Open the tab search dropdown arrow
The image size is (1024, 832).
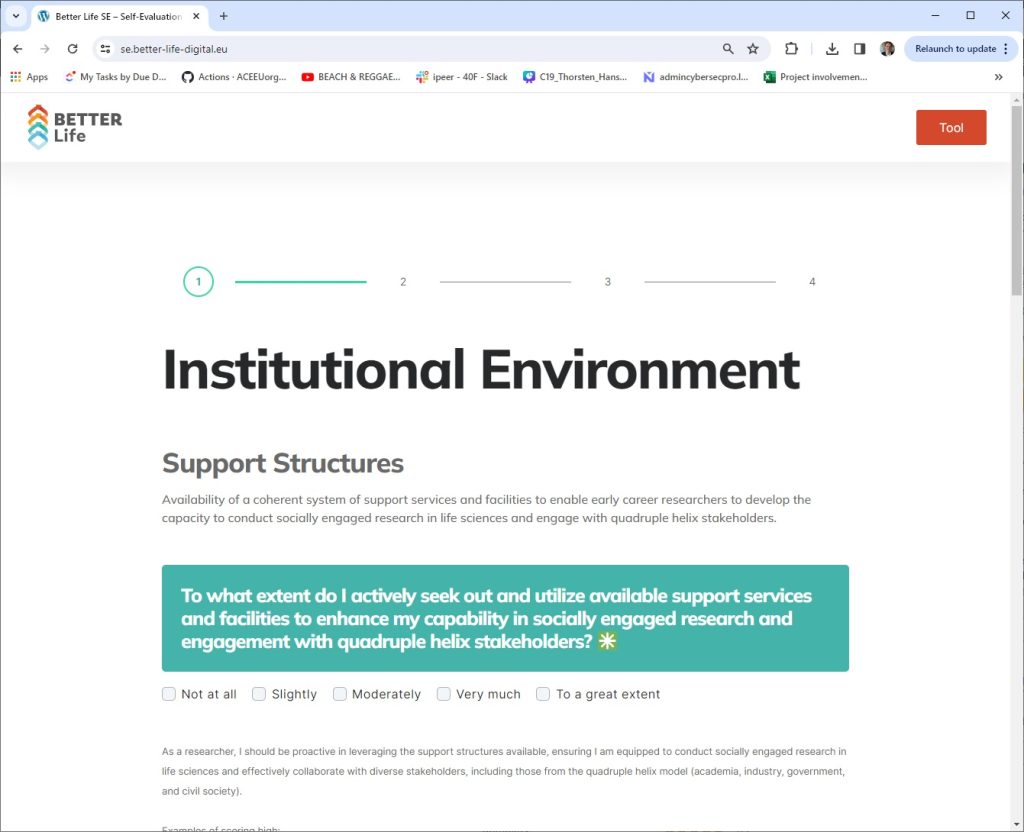click(16, 16)
